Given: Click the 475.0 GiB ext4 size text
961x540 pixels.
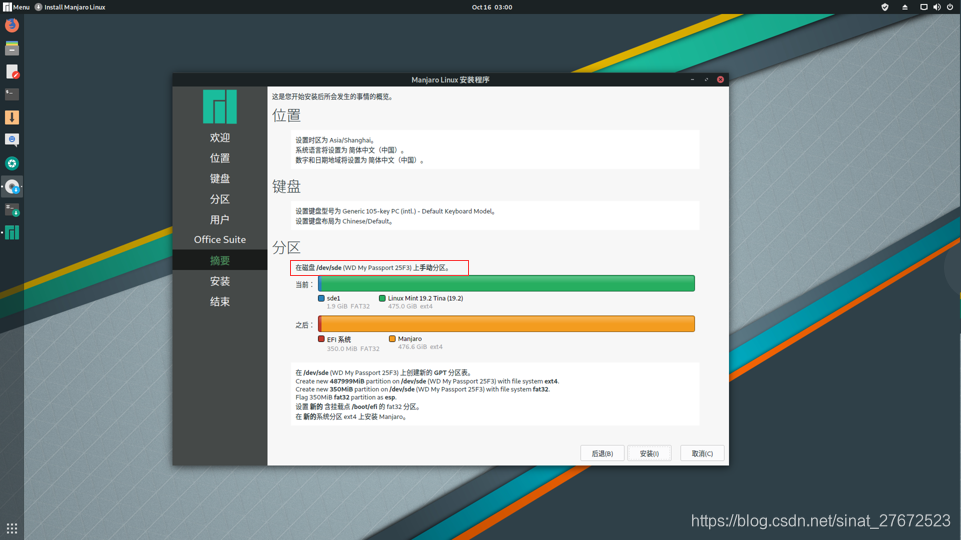Looking at the screenshot, I should [410, 306].
